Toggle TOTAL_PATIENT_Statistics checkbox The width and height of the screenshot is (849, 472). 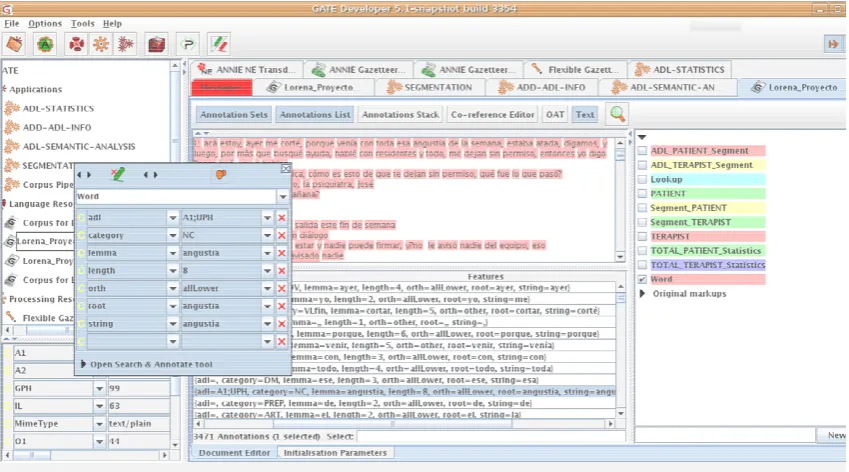642,251
